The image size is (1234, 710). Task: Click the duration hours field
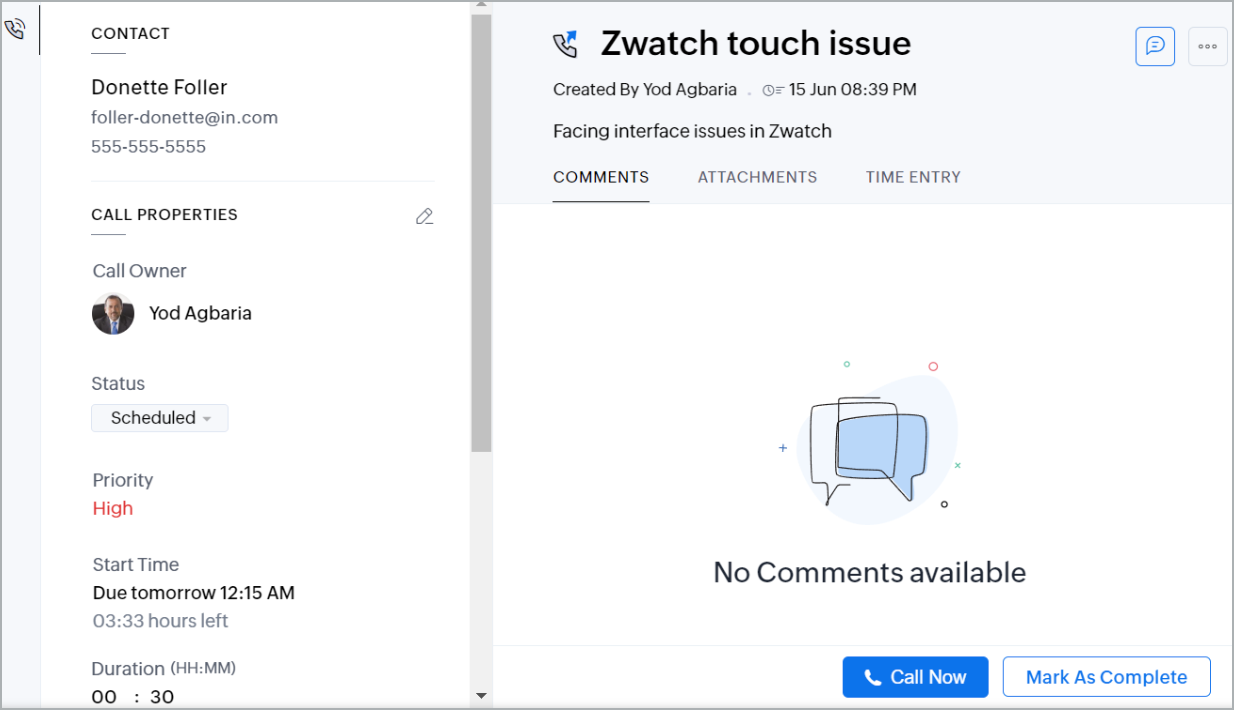click(x=104, y=697)
